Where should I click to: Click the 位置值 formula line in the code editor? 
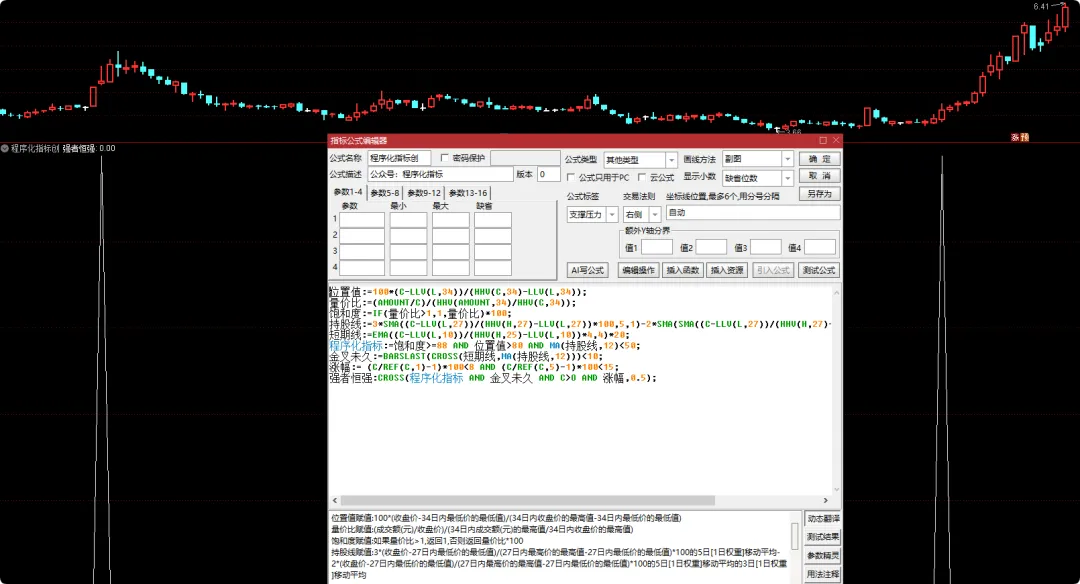point(457,292)
